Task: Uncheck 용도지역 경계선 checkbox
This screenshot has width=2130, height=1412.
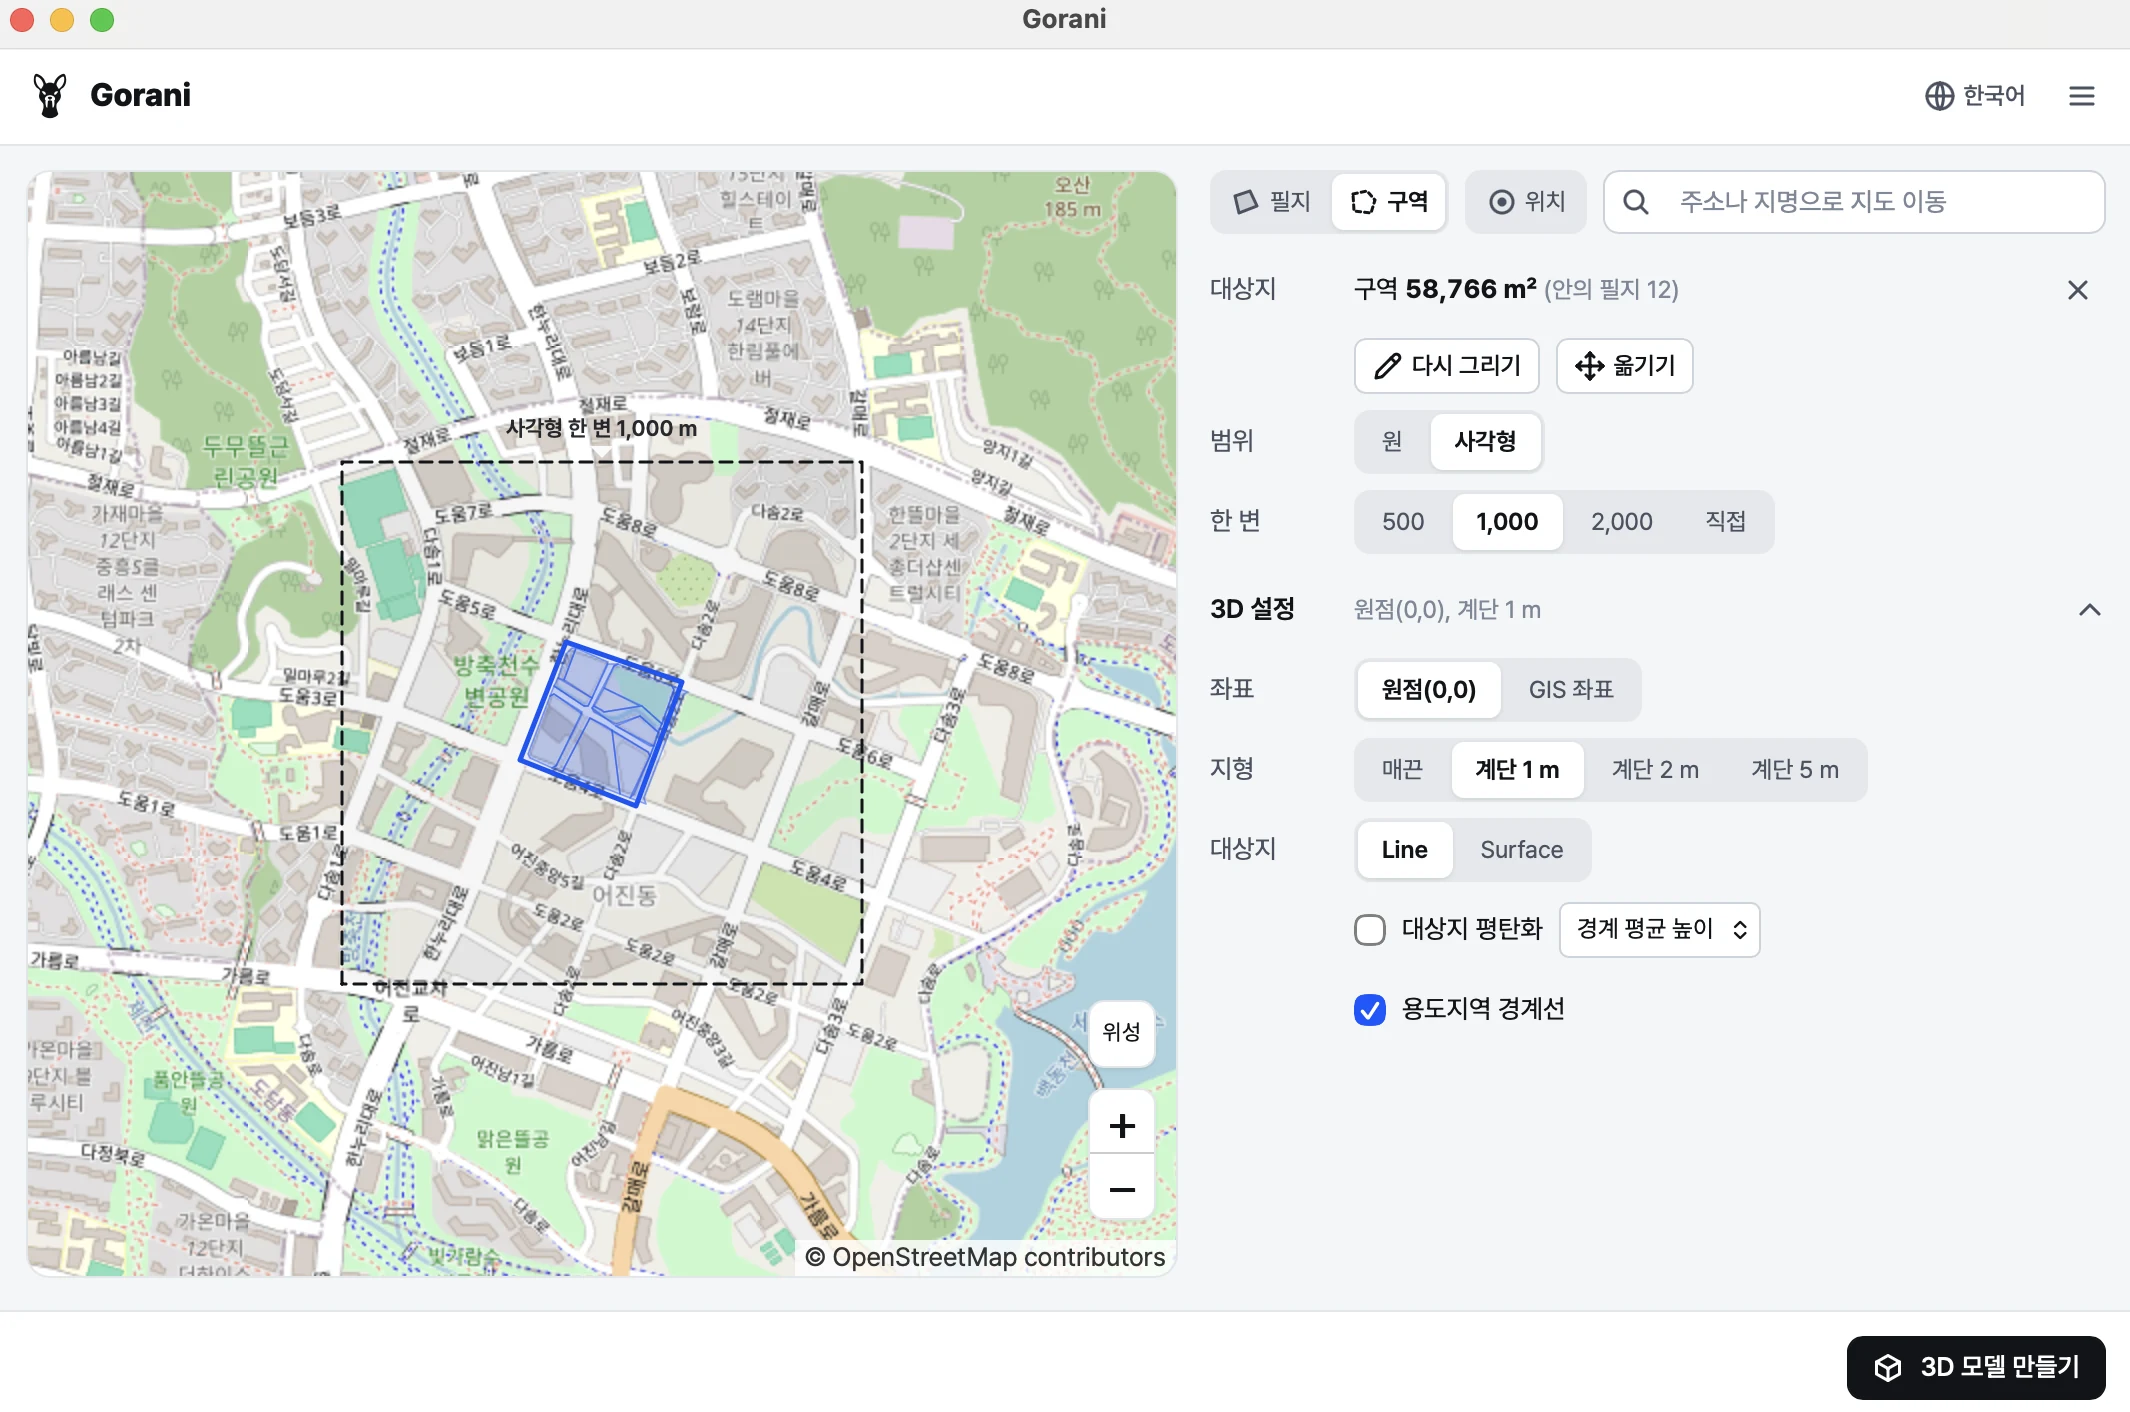Action: pyautogui.click(x=1370, y=1010)
